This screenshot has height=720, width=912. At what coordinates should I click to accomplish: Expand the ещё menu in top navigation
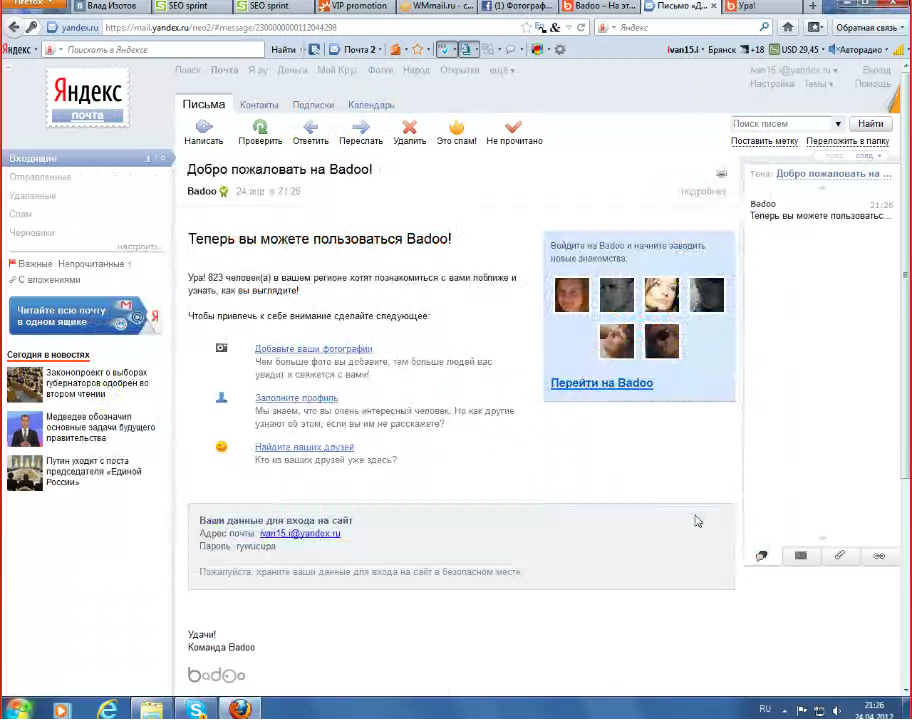[502, 70]
